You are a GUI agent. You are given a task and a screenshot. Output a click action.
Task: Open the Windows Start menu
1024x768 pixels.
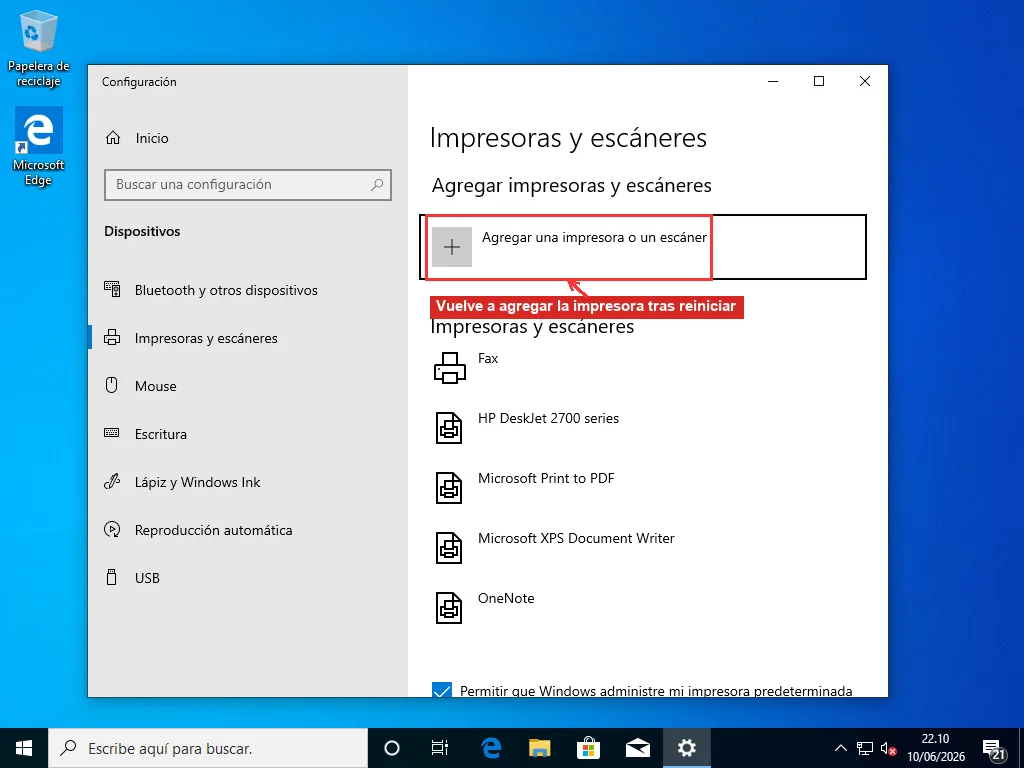[x=24, y=748]
